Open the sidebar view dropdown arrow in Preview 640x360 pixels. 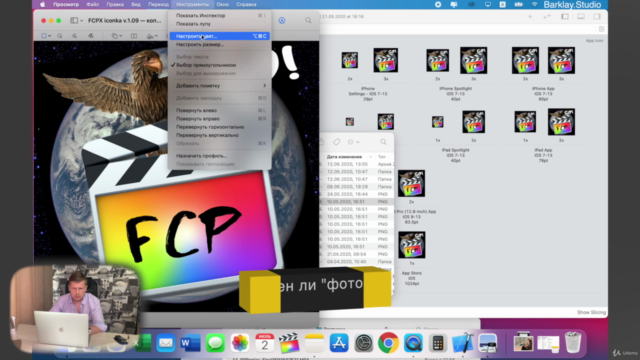click(82, 21)
